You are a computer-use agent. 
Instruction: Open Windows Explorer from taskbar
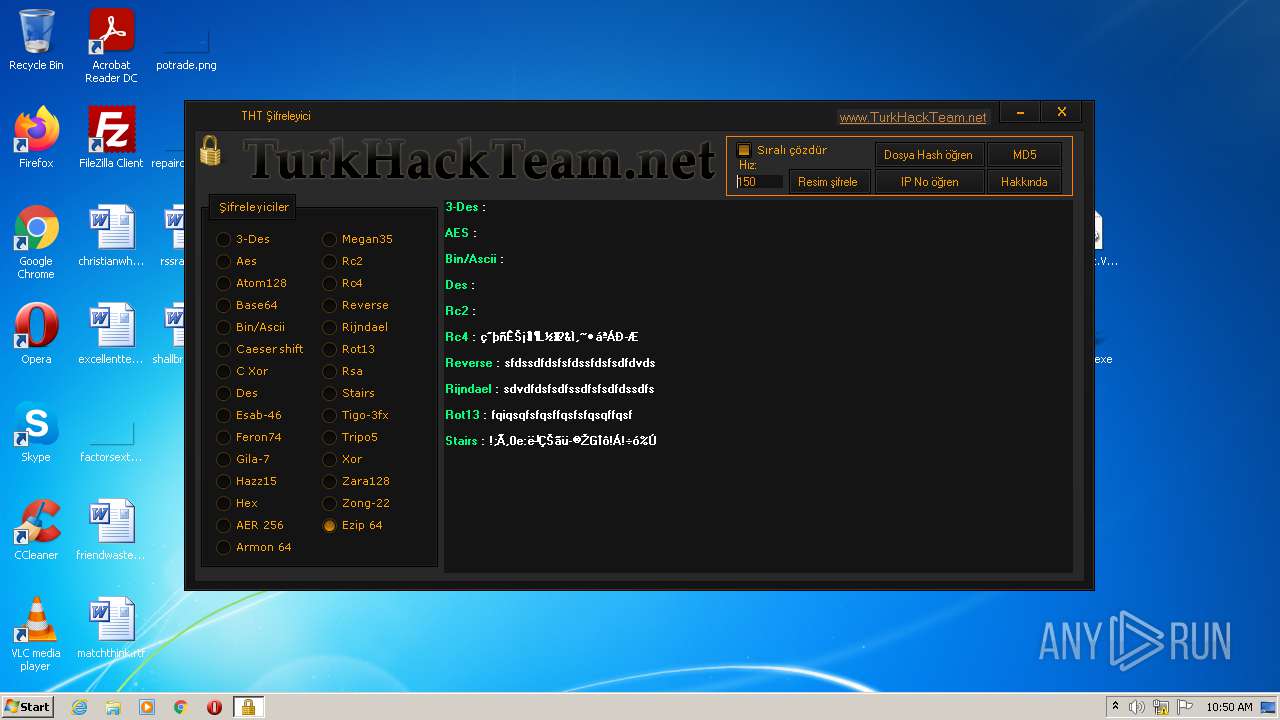(113, 707)
